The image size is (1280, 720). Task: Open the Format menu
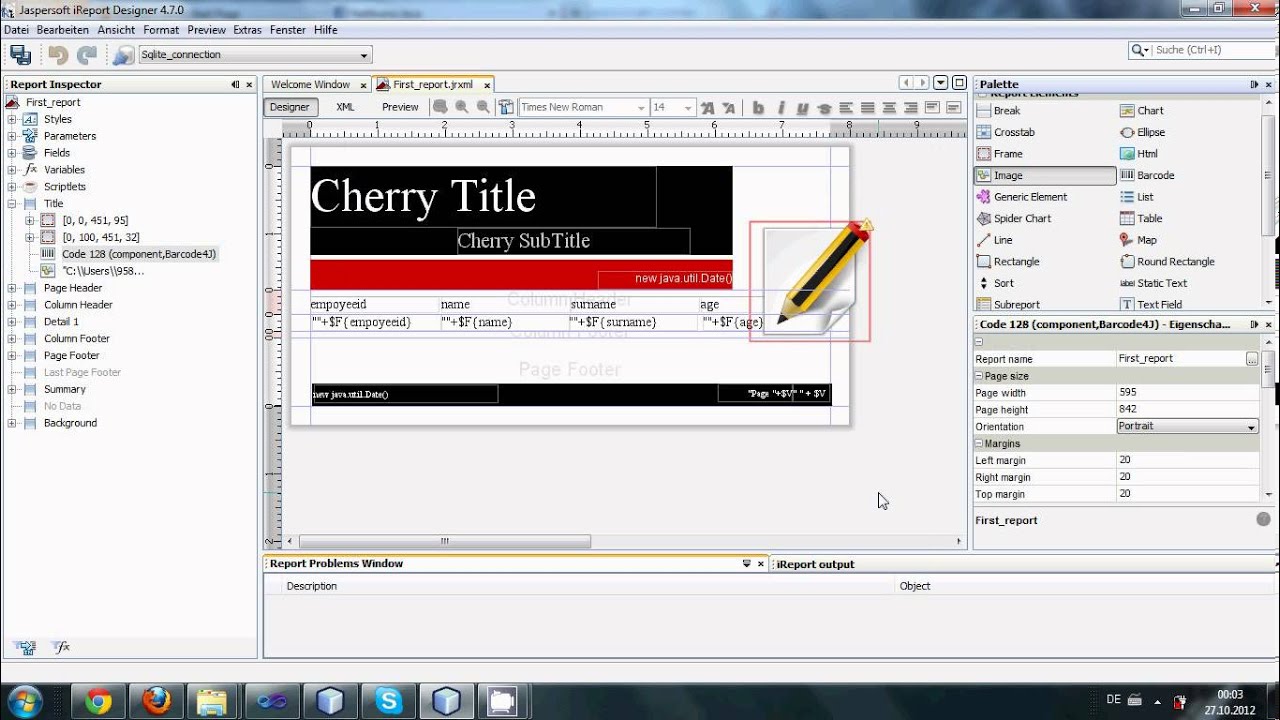161,30
